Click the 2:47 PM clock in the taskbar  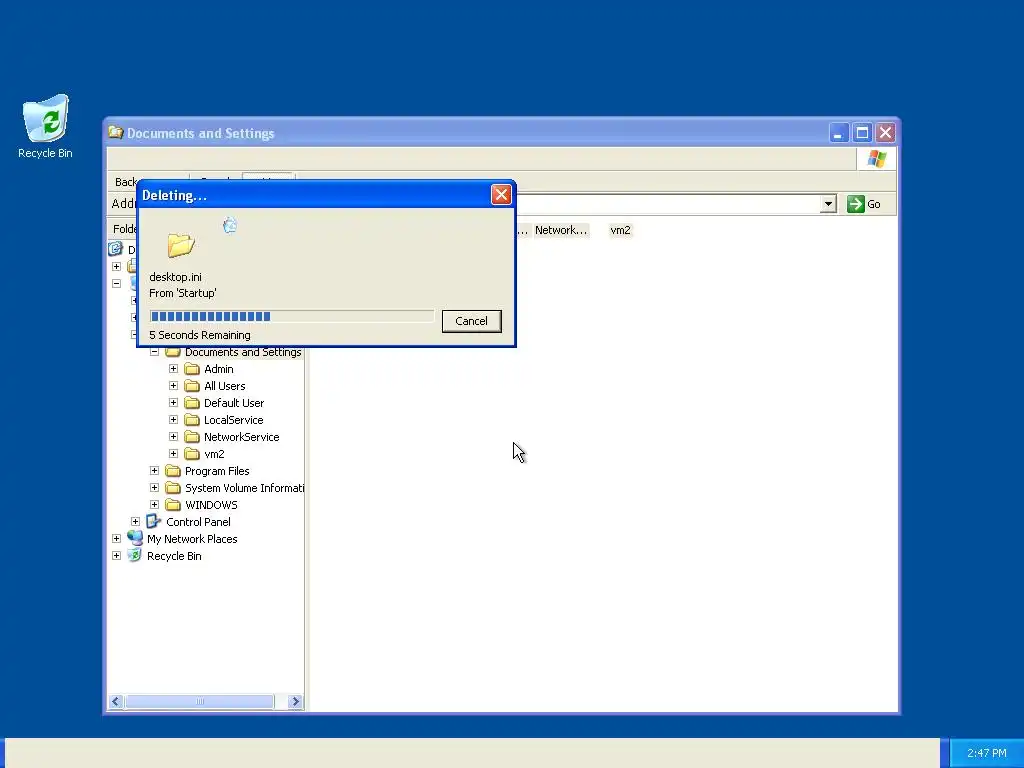[987, 753]
